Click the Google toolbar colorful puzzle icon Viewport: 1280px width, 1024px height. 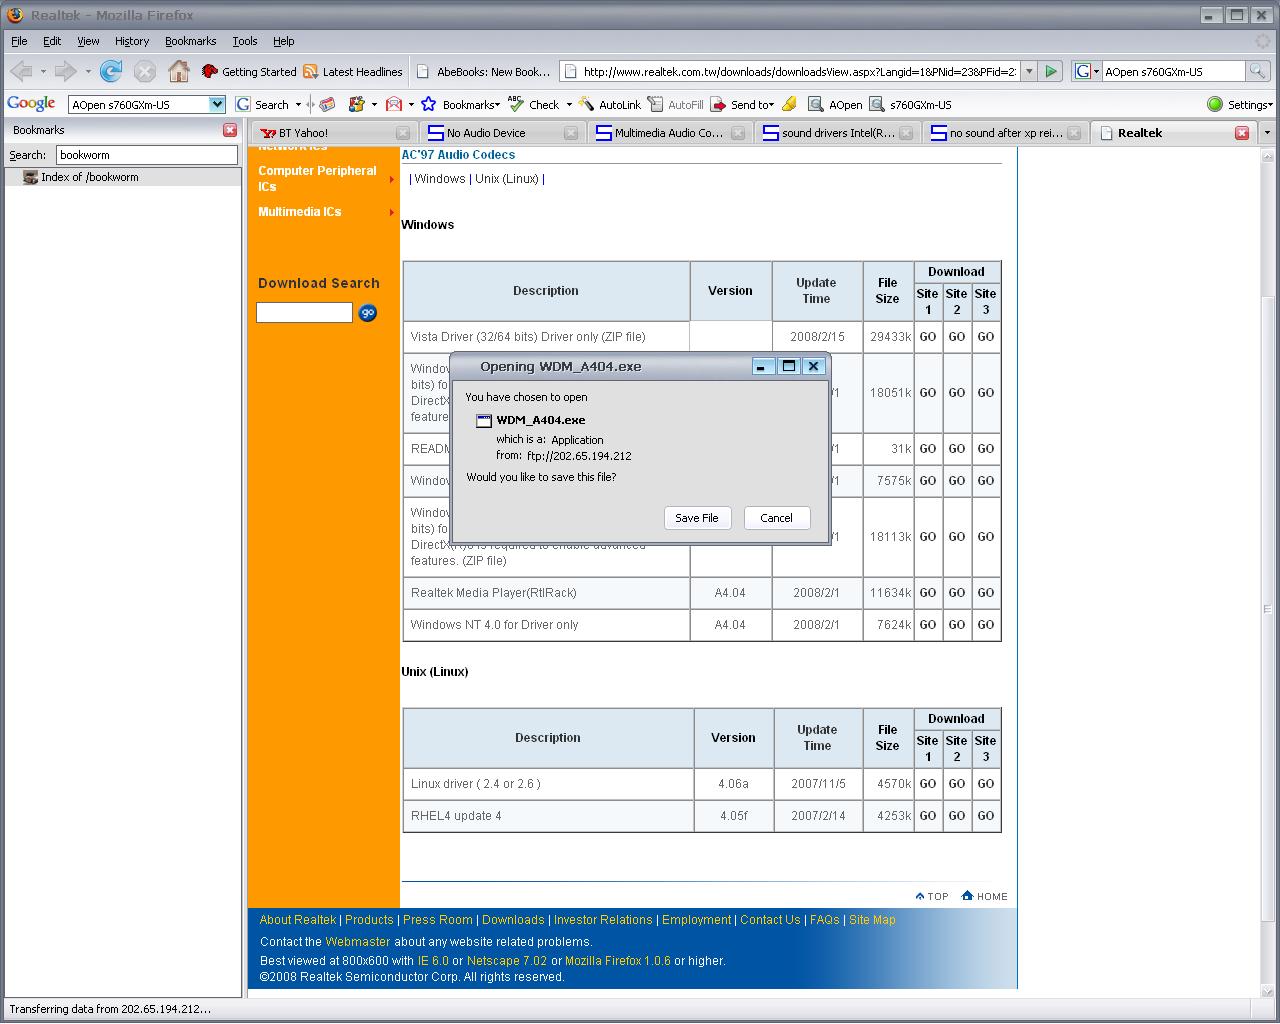pyautogui.click(x=356, y=104)
